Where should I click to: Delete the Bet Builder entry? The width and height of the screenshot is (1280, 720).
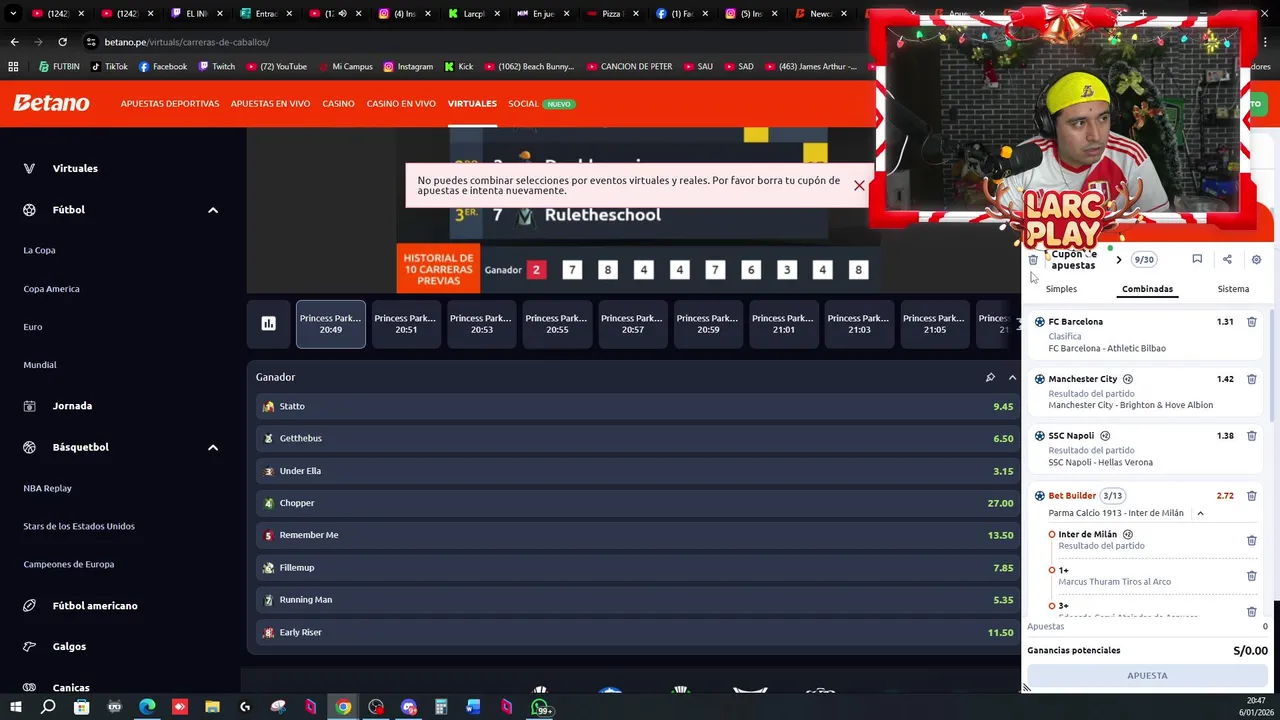1251,496
